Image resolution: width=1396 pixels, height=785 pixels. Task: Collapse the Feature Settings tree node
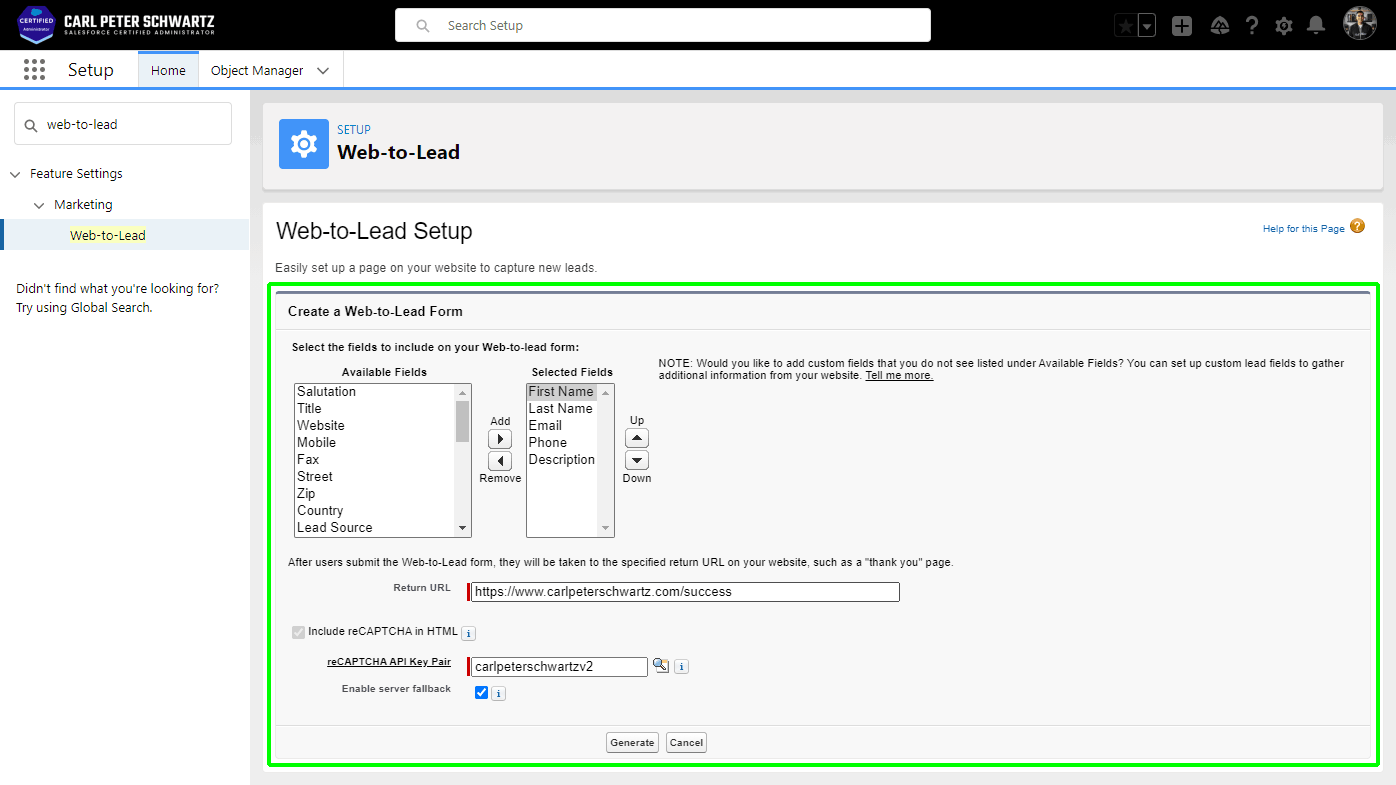coord(15,174)
